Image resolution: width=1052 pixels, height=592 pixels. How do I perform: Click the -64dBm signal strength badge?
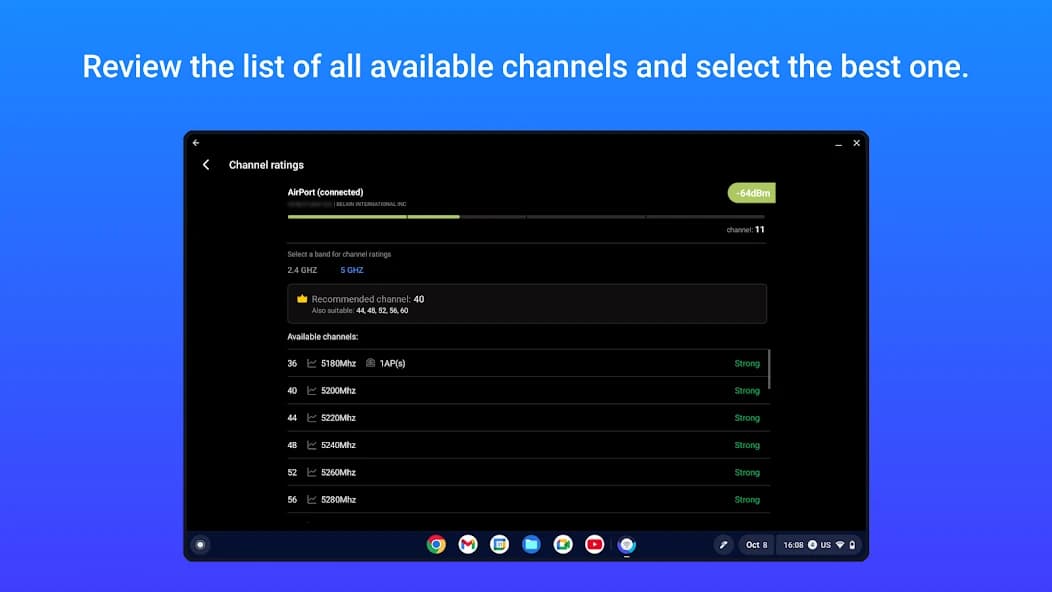click(751, 193)
